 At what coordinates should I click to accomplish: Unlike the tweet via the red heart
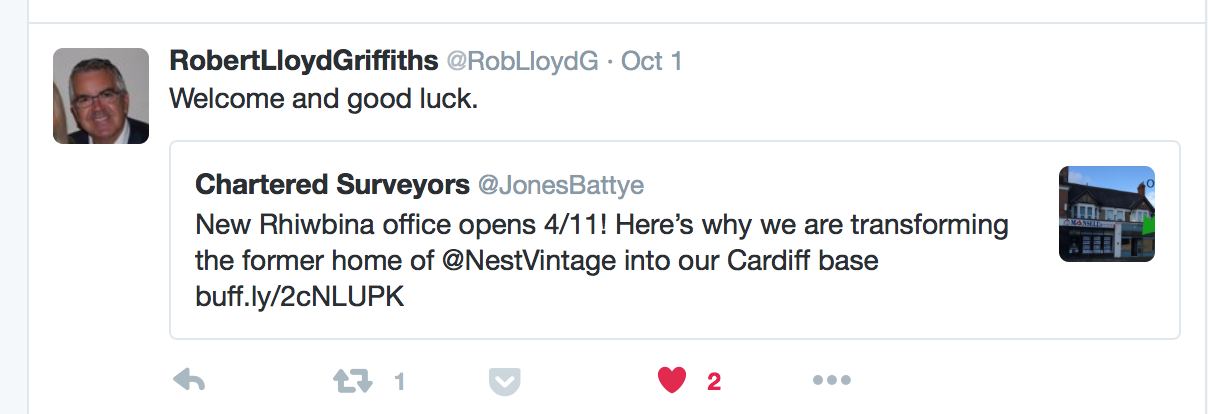(672, 380)
